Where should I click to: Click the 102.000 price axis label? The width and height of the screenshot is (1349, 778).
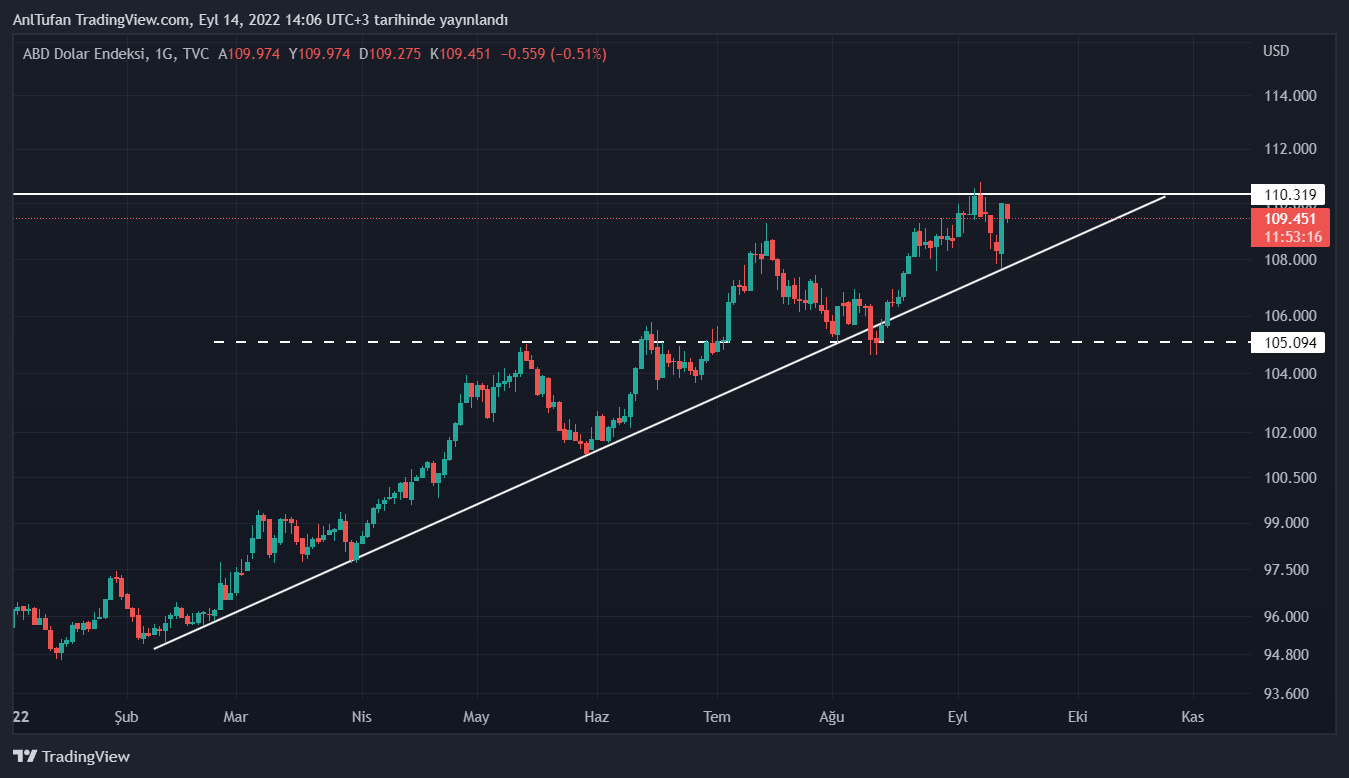(x=1290, y=433)
